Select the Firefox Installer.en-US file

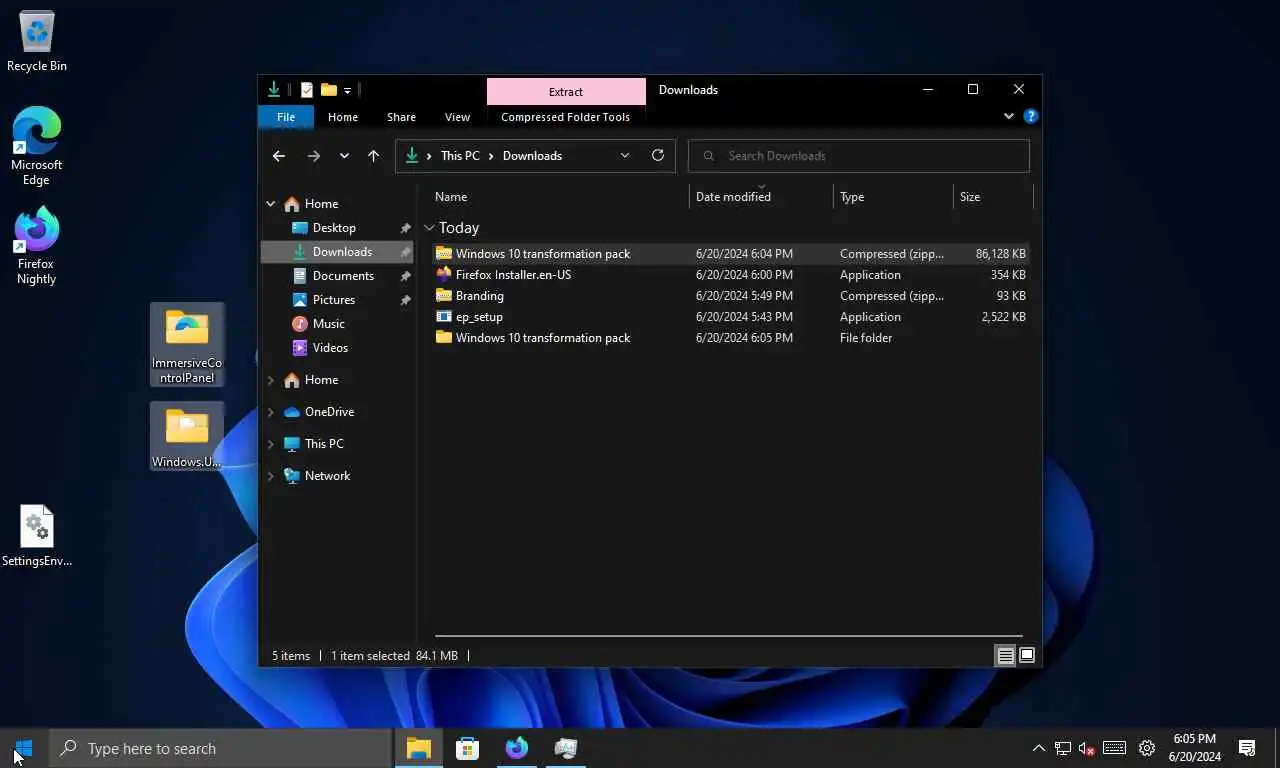731,275
